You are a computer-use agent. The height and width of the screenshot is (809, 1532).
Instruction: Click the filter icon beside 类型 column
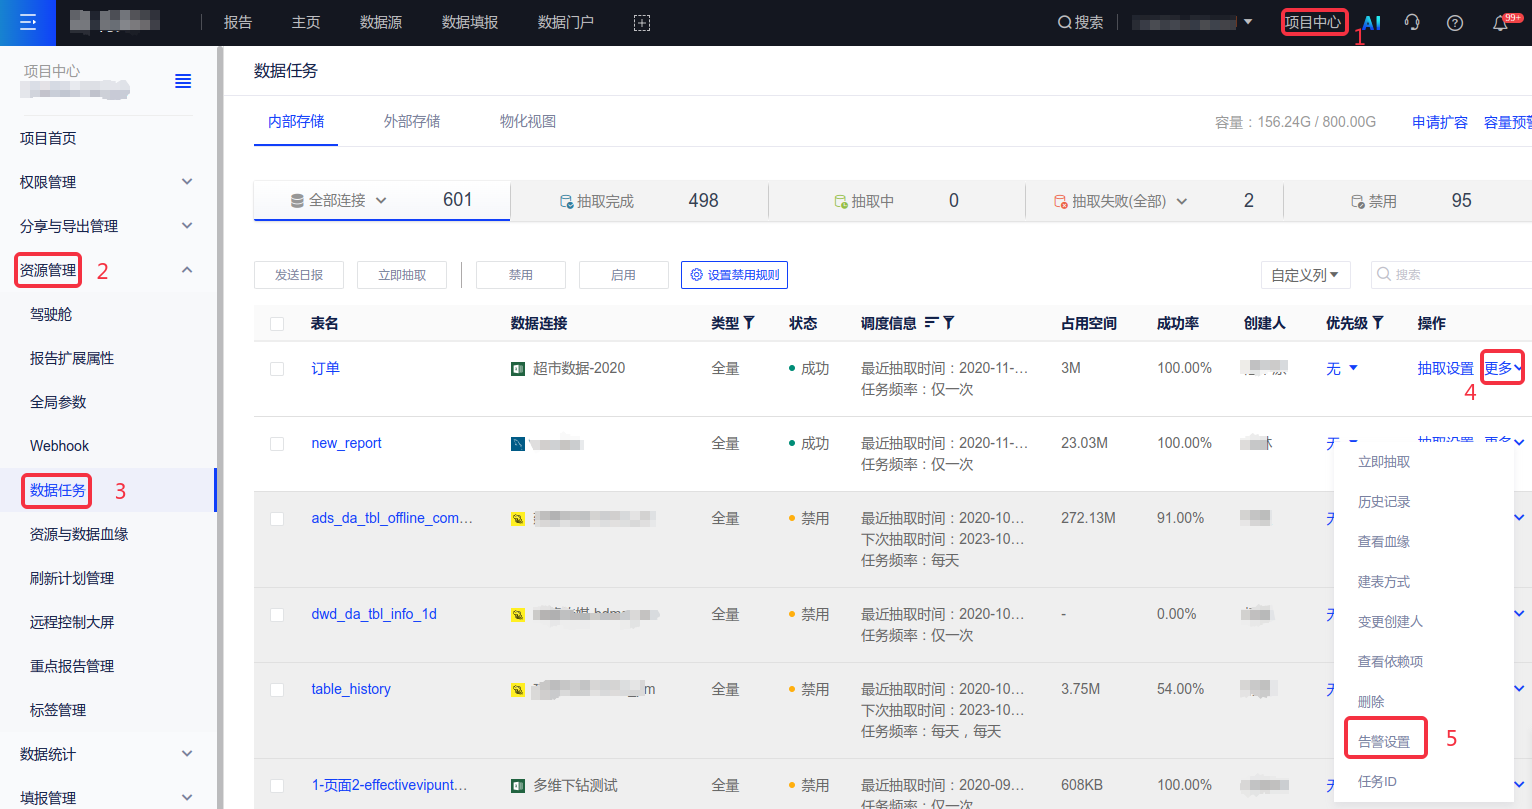pos(749,323)
